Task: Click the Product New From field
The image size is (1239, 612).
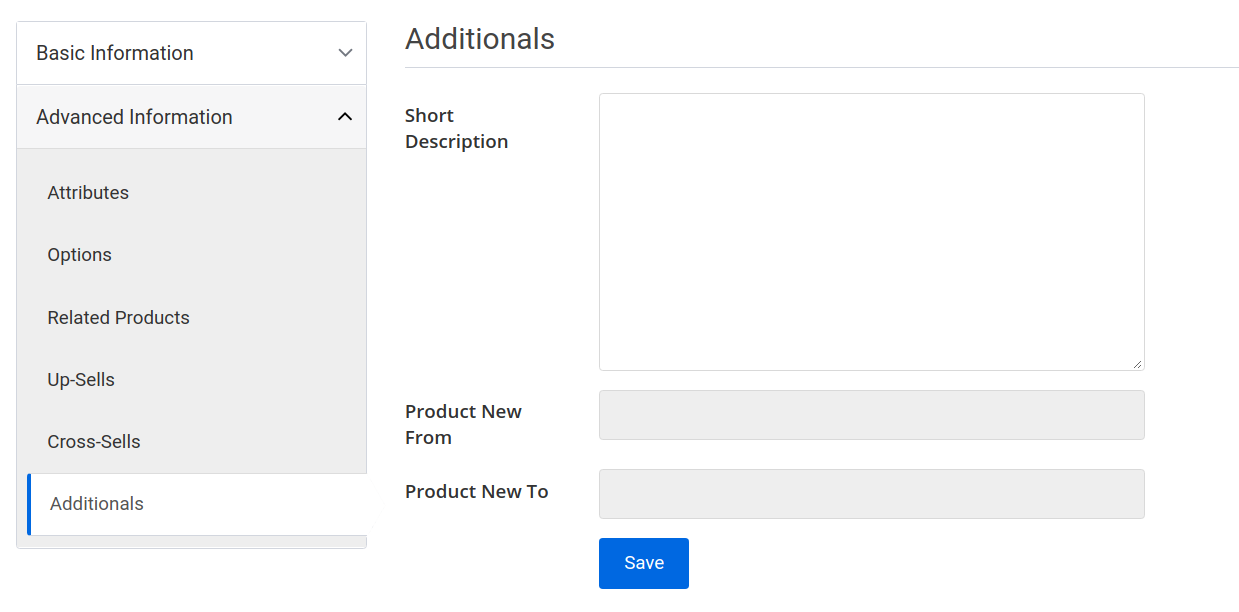Action: pyautogui.click(x=871, y=414)
